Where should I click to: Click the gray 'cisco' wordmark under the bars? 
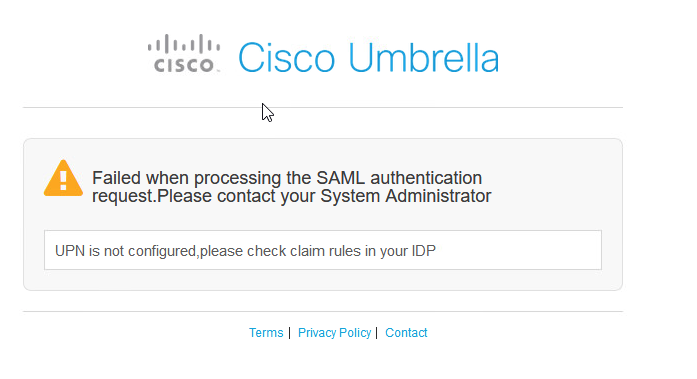pos(184,65)
